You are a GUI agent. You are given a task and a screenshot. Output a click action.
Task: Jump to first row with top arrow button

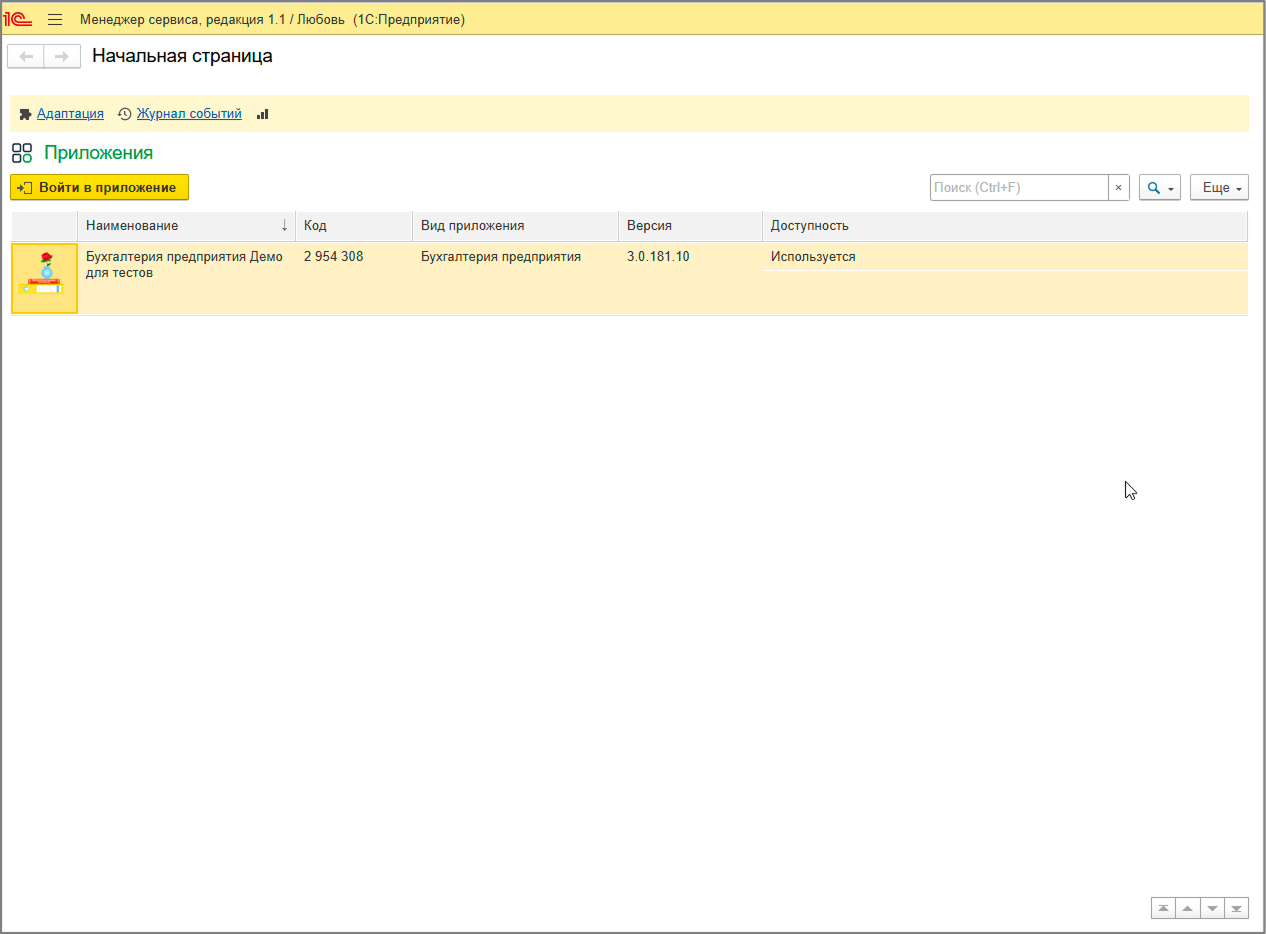coord(1163,908)
